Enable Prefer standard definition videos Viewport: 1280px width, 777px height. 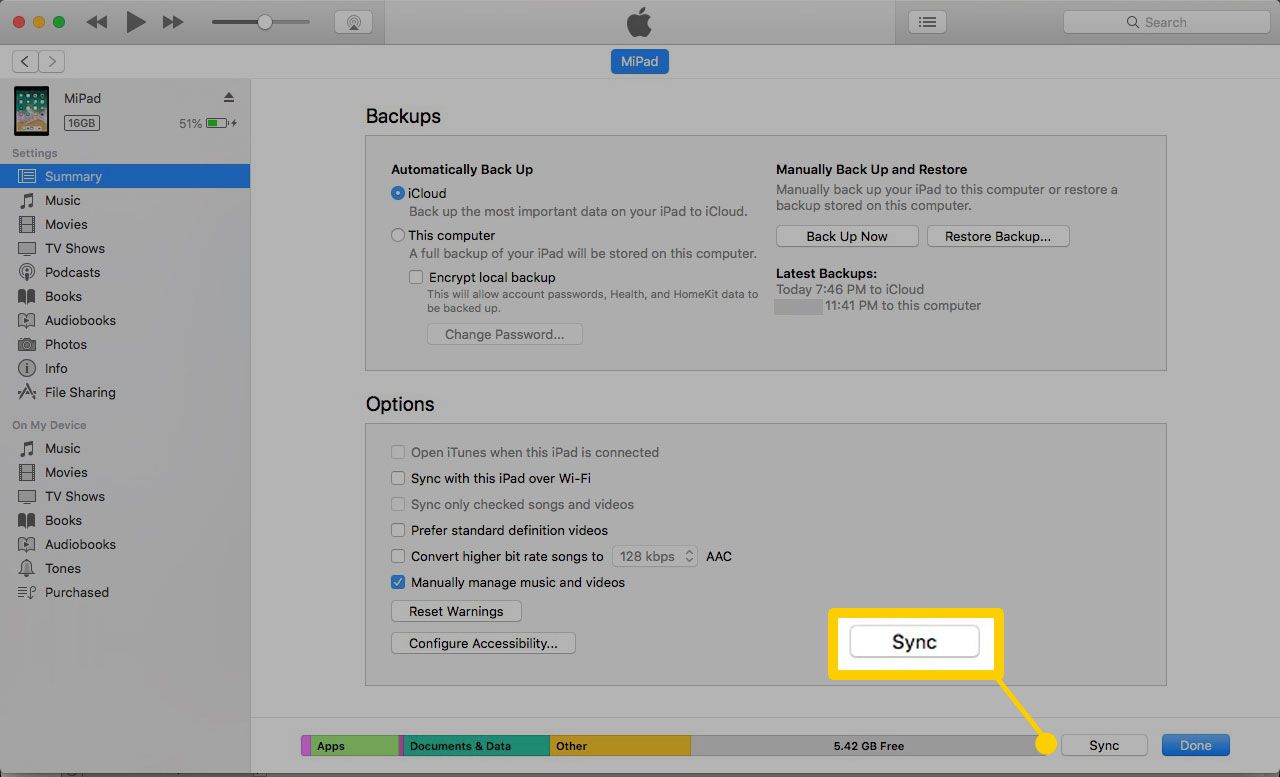pos(398,530)
